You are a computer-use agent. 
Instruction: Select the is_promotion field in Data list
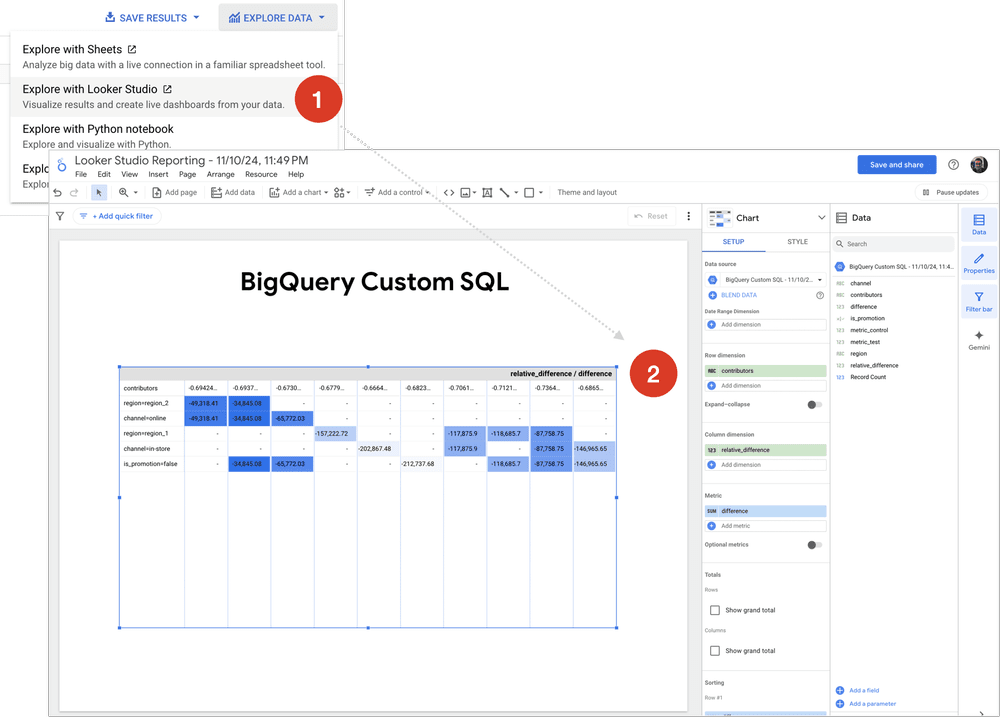[867, 318]
